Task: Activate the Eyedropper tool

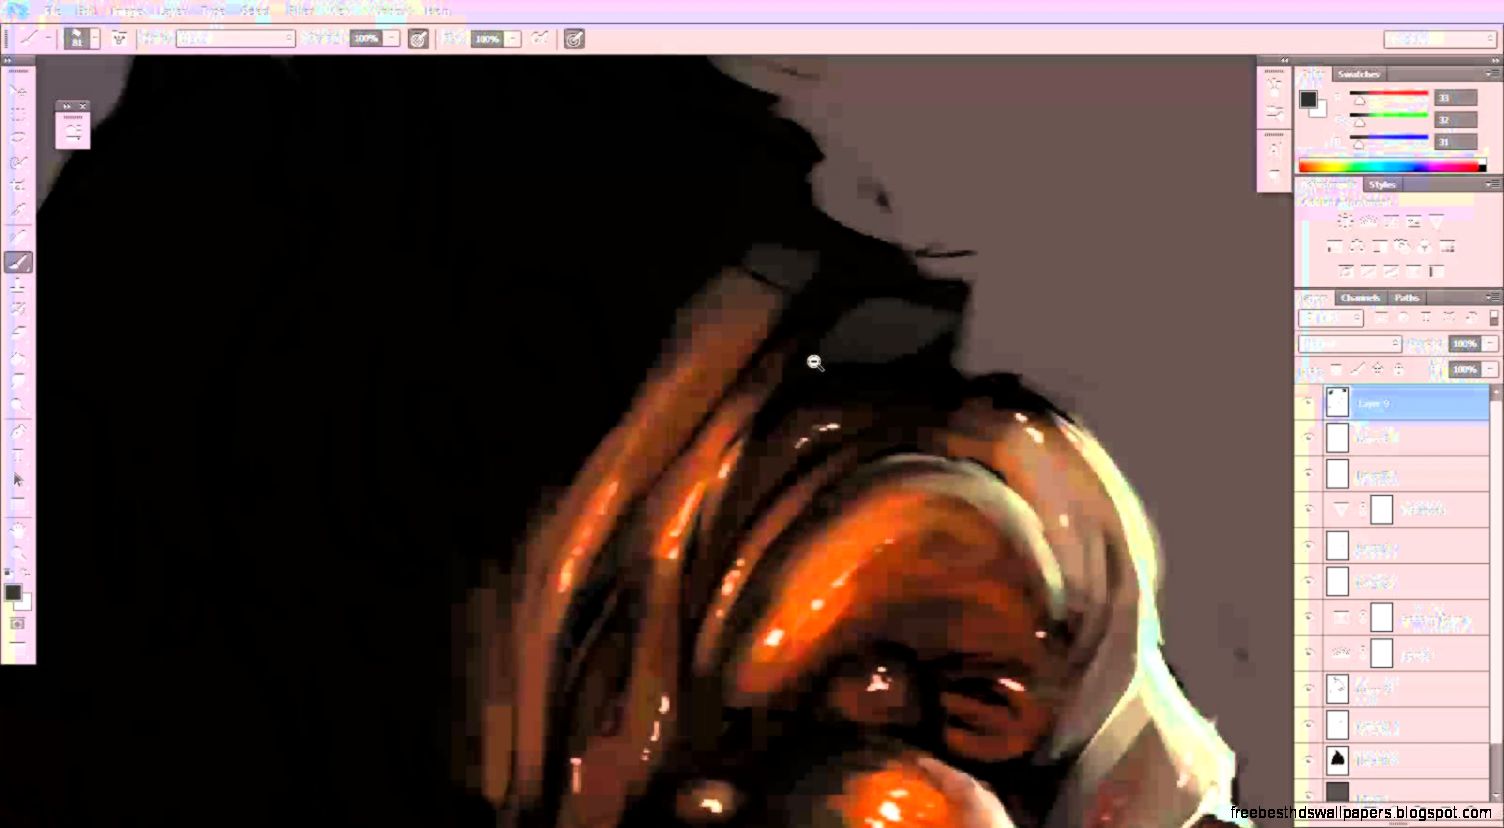Action: click(17, 209)
